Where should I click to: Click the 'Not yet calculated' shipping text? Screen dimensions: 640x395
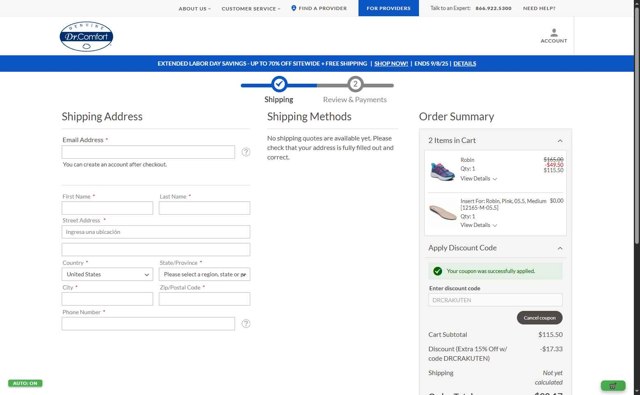coord(549,377)
